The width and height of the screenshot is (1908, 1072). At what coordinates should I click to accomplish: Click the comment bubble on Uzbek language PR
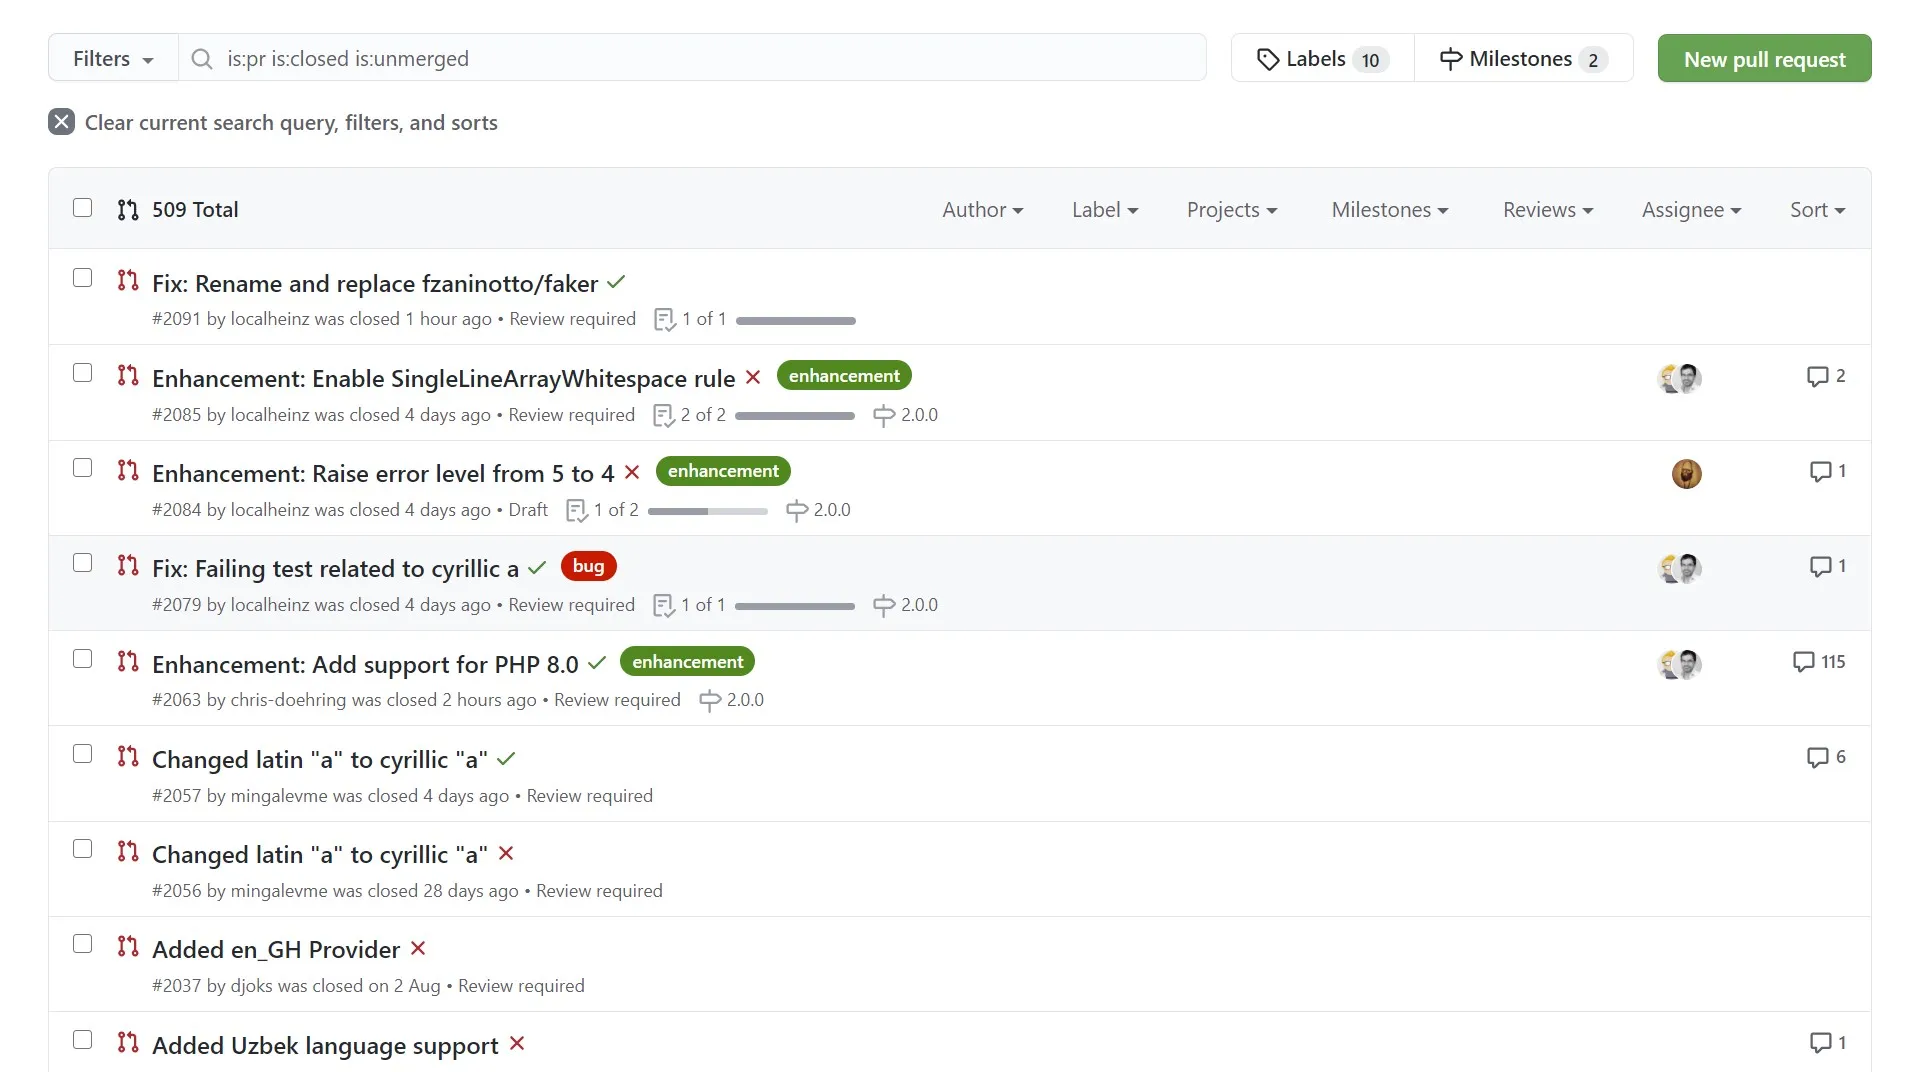[1820, 1043]
